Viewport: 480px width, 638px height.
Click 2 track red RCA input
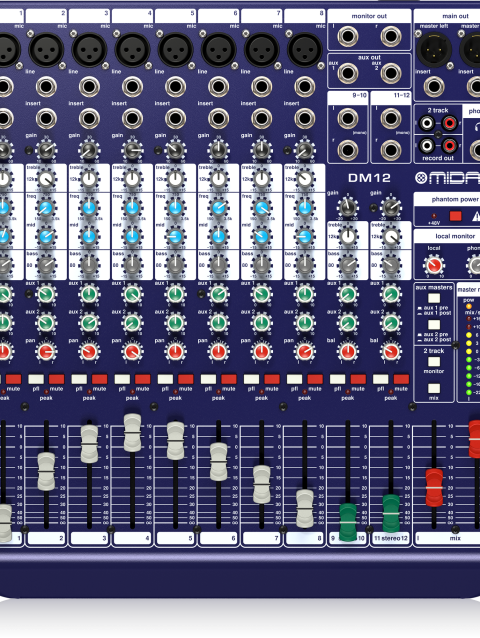[449, 122]
